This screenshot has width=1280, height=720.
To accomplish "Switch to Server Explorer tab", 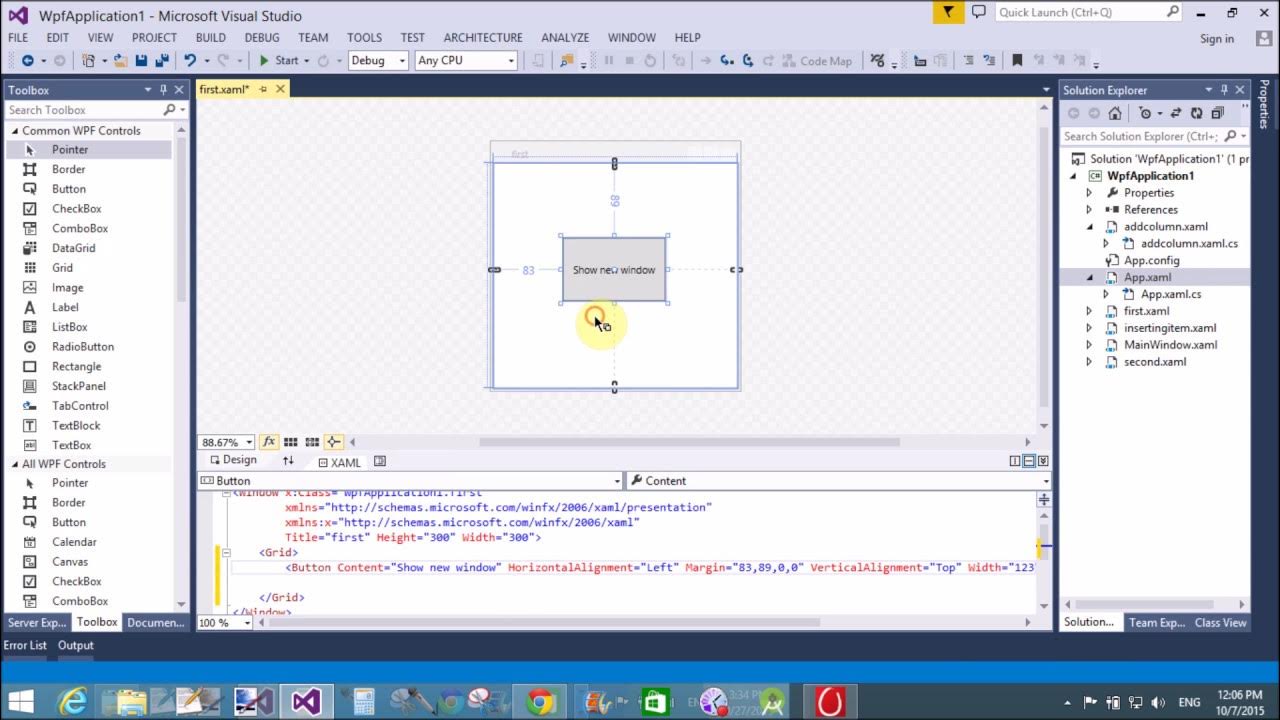I will point(36,622).
